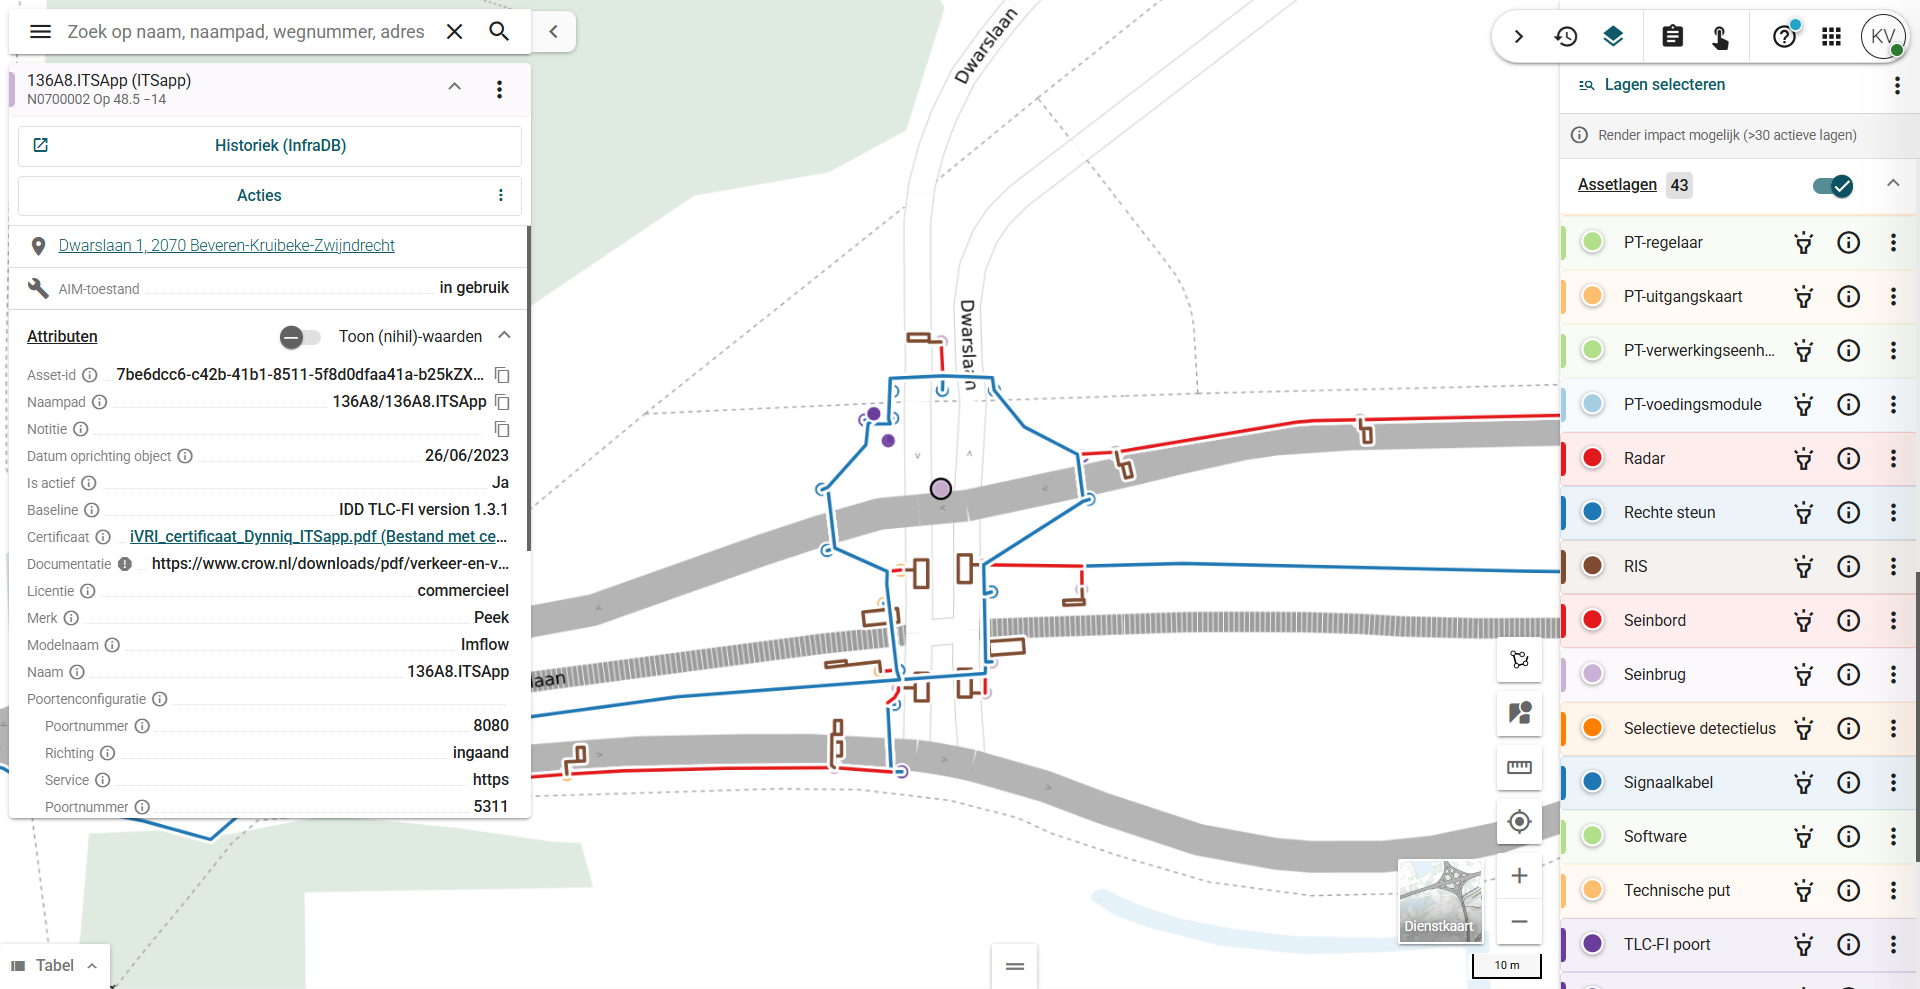1920x989 pixels.
Task: Collapse the Attributen section
Action: (x=504, y=336)
